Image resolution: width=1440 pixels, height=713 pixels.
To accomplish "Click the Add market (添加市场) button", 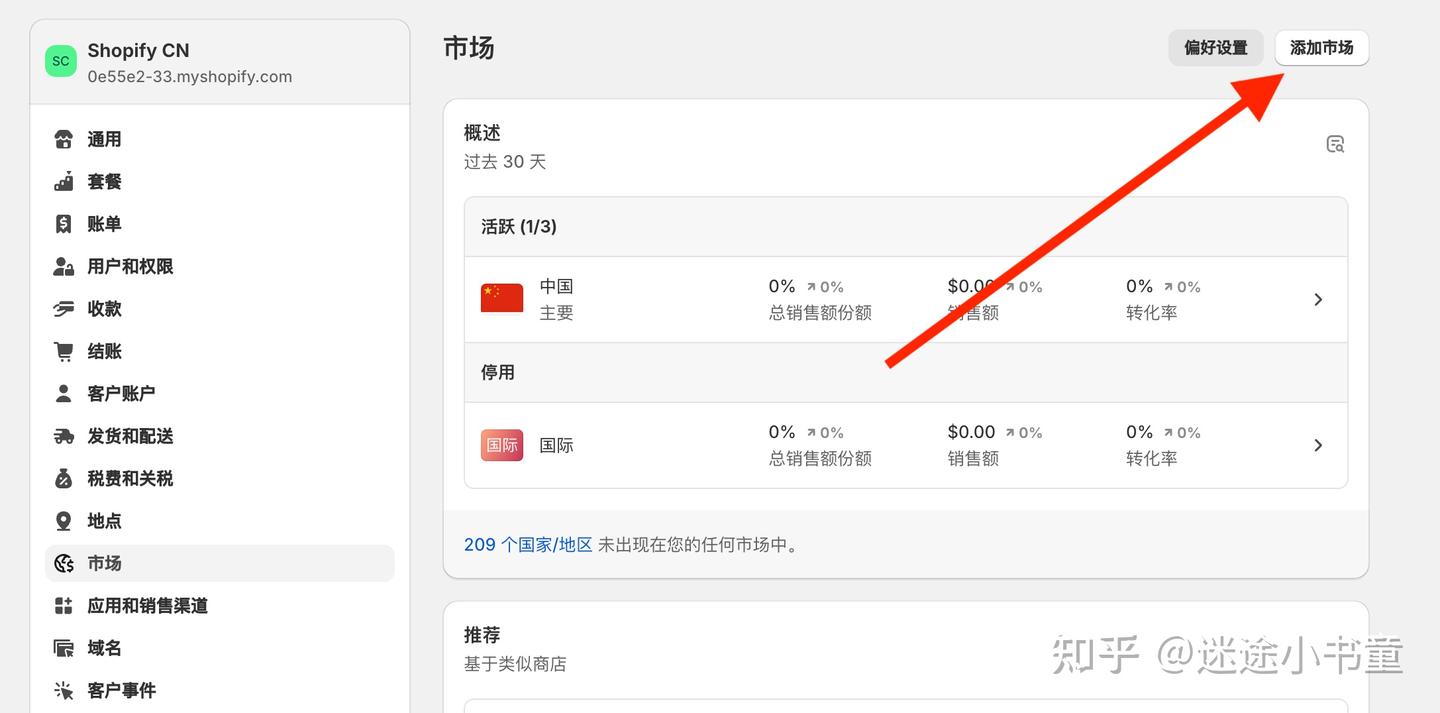I will (x=1321, y=48).
